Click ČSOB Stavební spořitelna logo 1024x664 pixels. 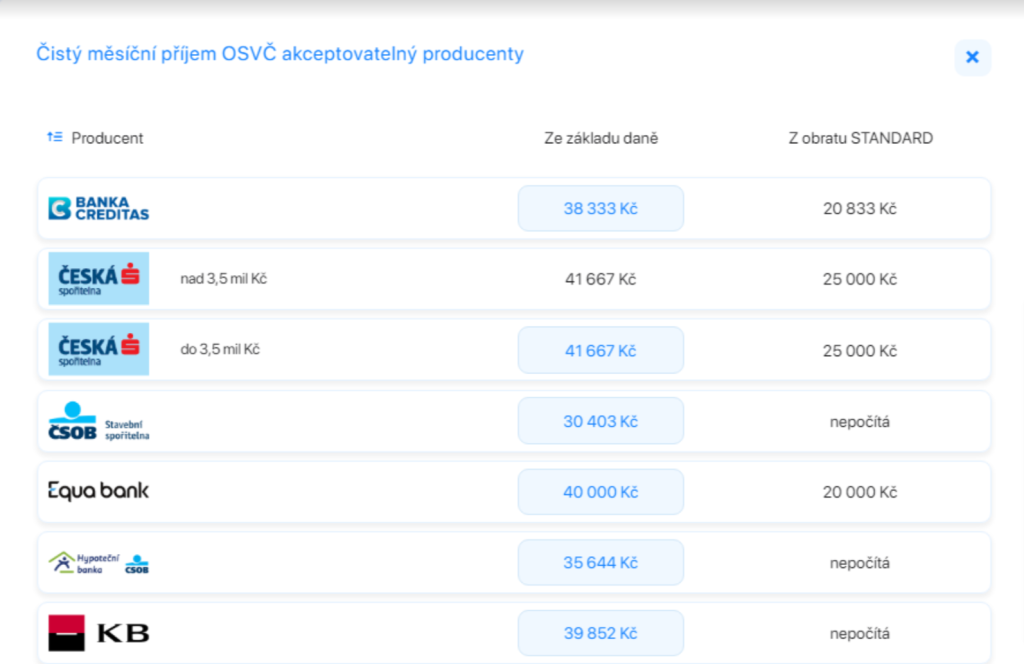coord(99,422)
